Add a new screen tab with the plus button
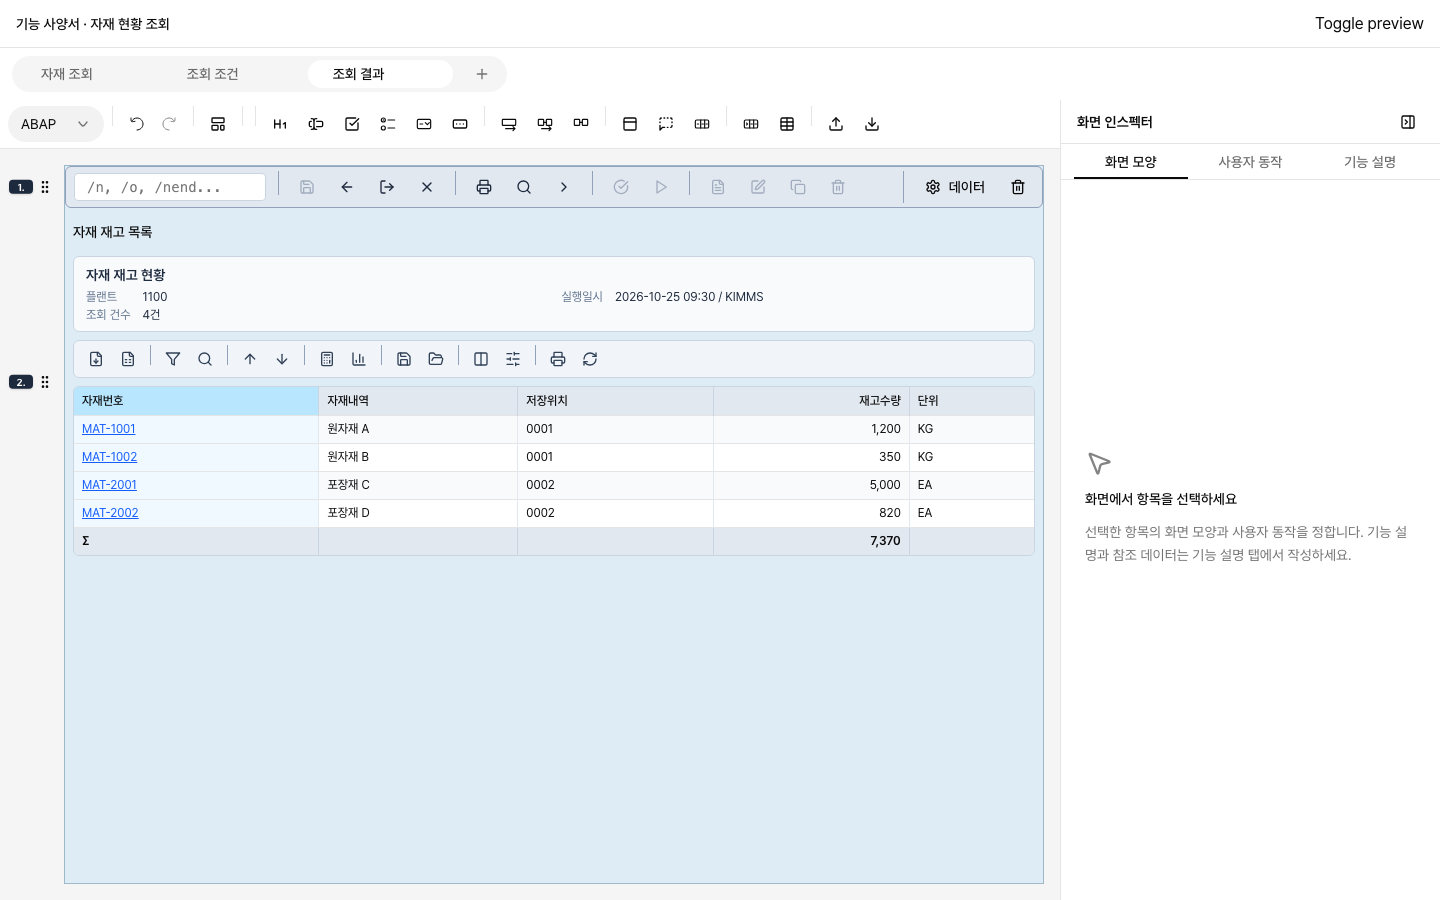 point(482,74)
